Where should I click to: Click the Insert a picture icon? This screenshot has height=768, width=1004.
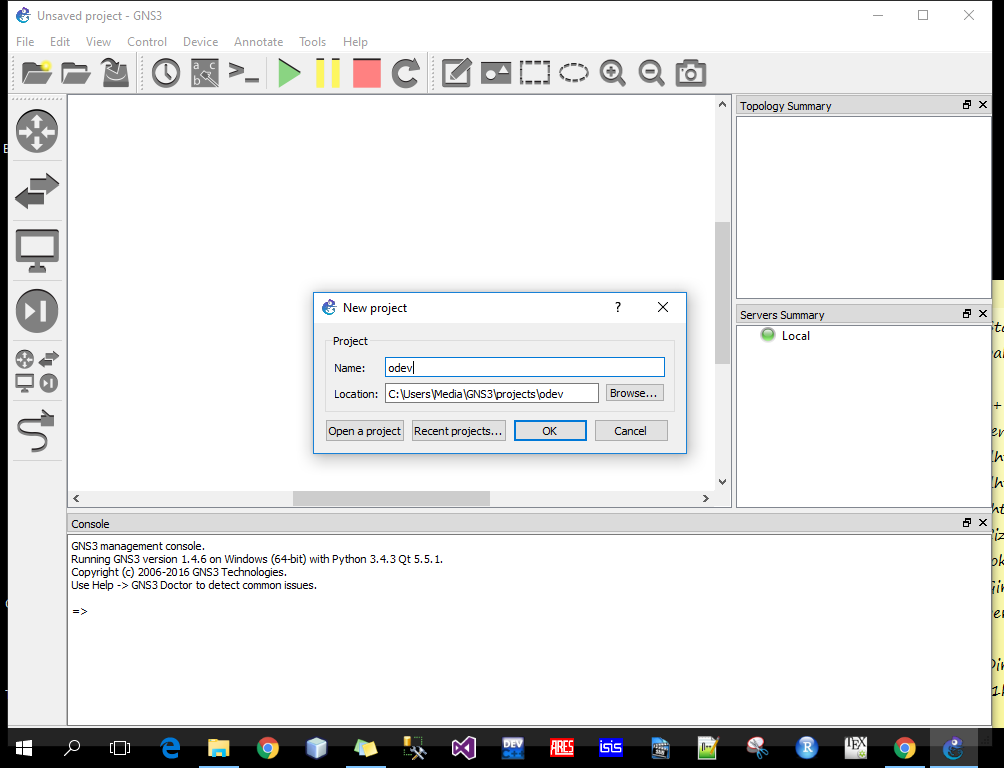(x=496, y=73)
